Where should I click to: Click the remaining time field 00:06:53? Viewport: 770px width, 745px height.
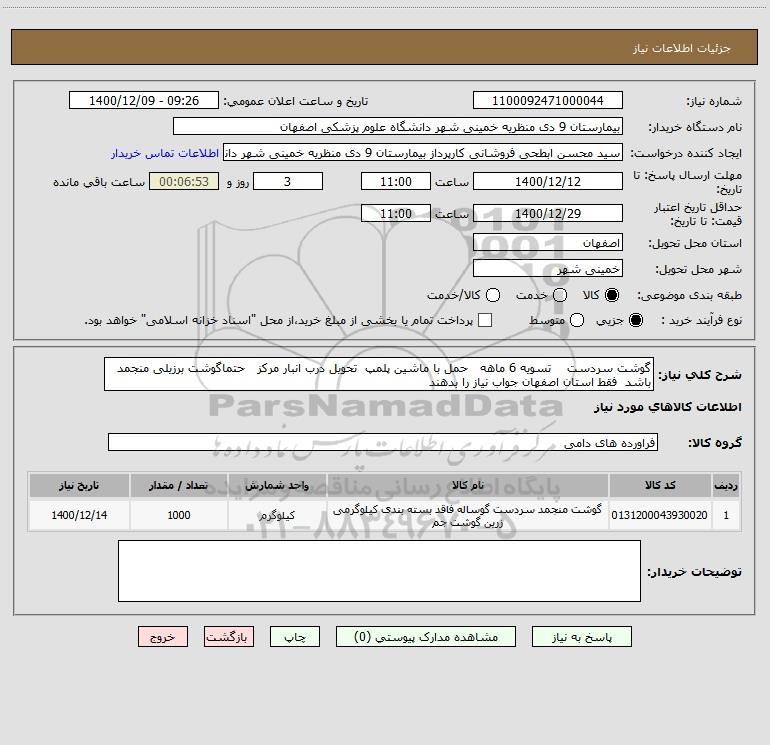click(184, 181)
